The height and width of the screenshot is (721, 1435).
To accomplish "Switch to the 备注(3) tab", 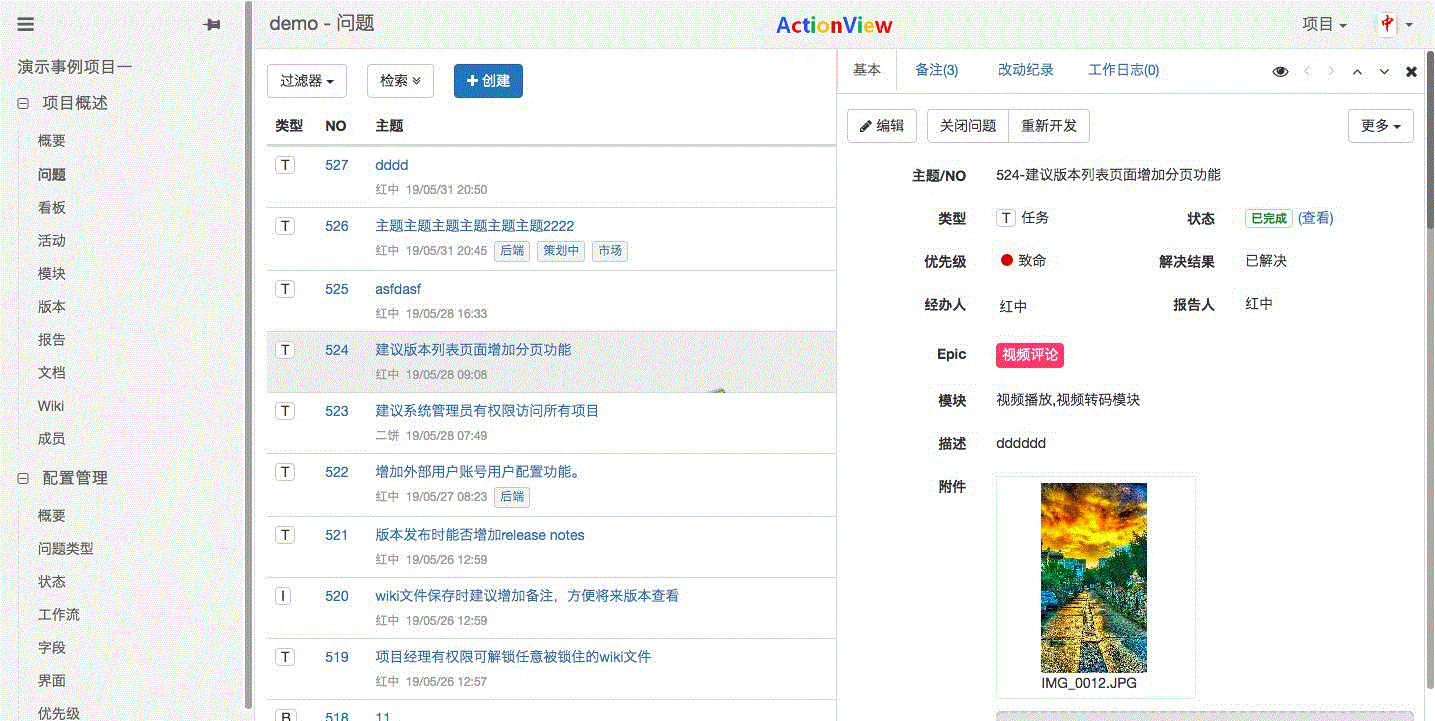I will coord(936,70).
